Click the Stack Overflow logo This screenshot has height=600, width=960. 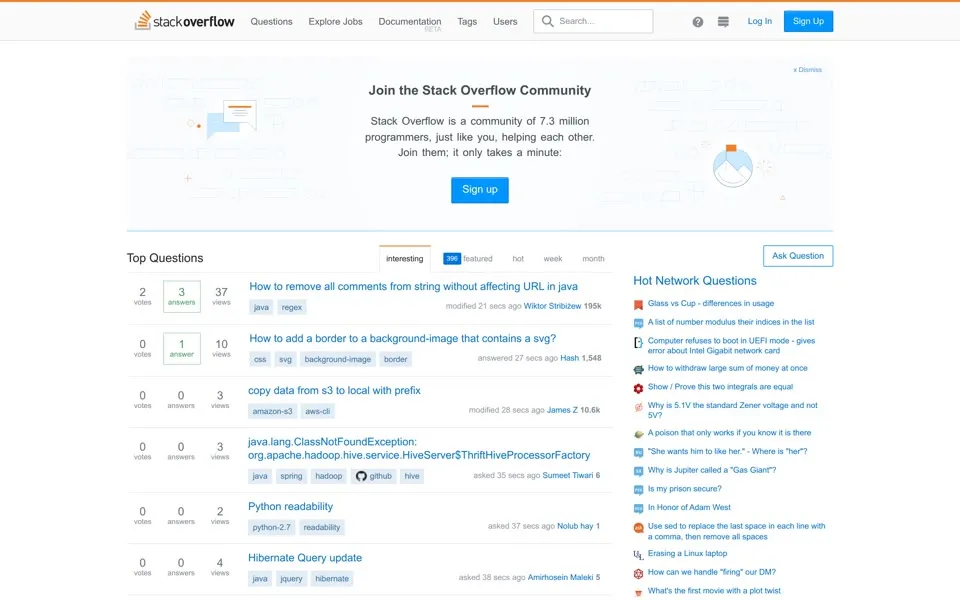click(x=184, y=21)
